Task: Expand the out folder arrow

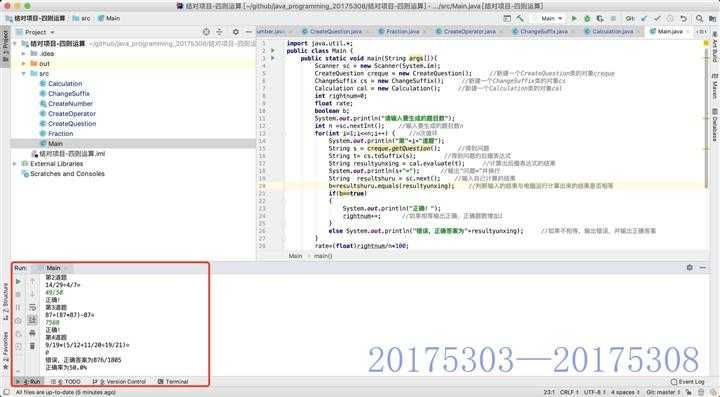Action: point(24,63)
